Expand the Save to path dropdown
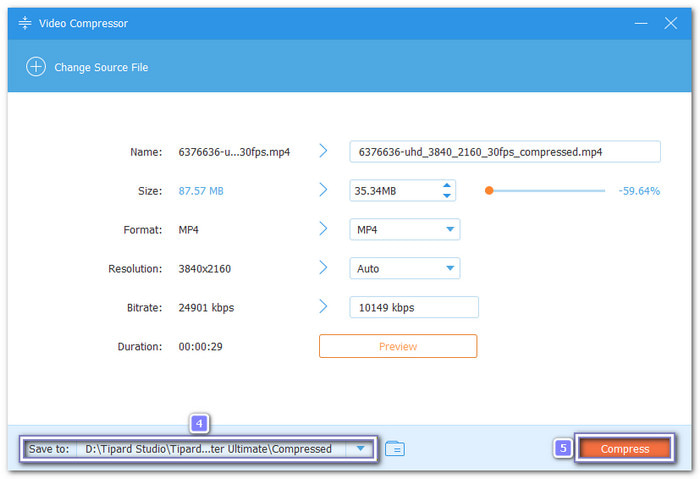This screenshot has width=700, height=479. pos(360,449)
